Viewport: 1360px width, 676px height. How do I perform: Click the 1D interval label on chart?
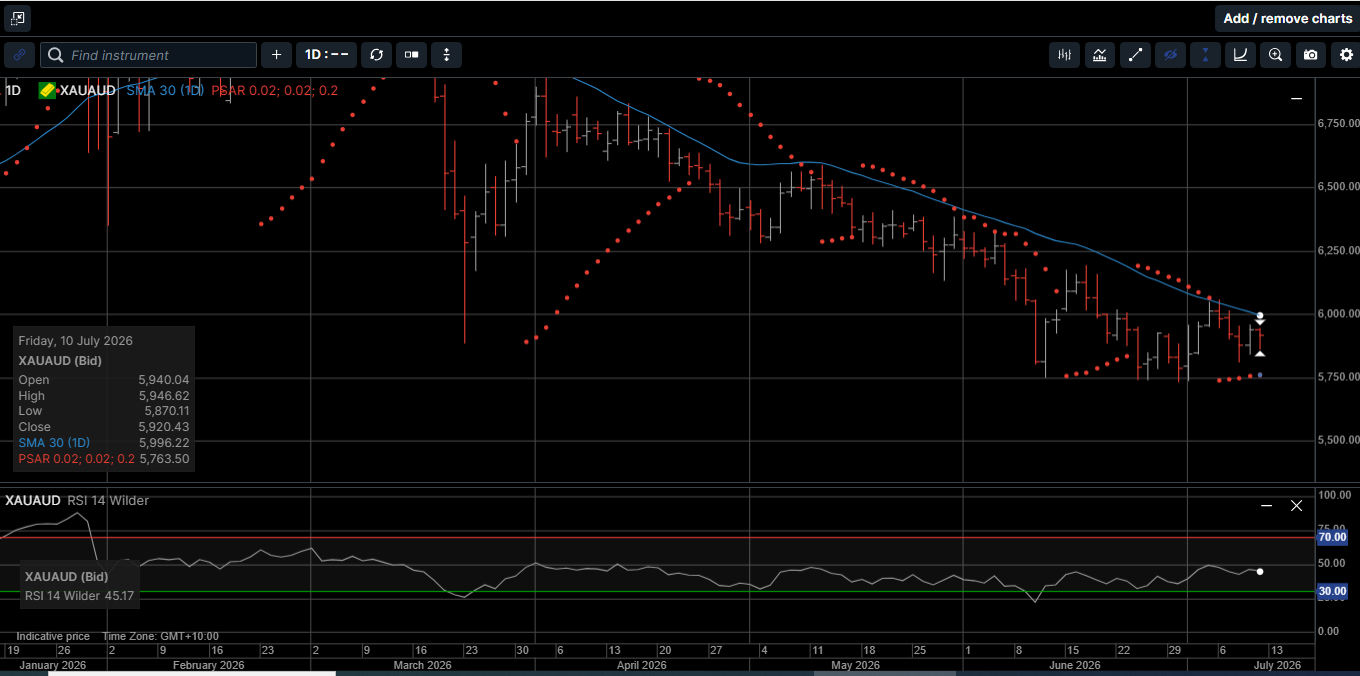(x=13, y=90)
